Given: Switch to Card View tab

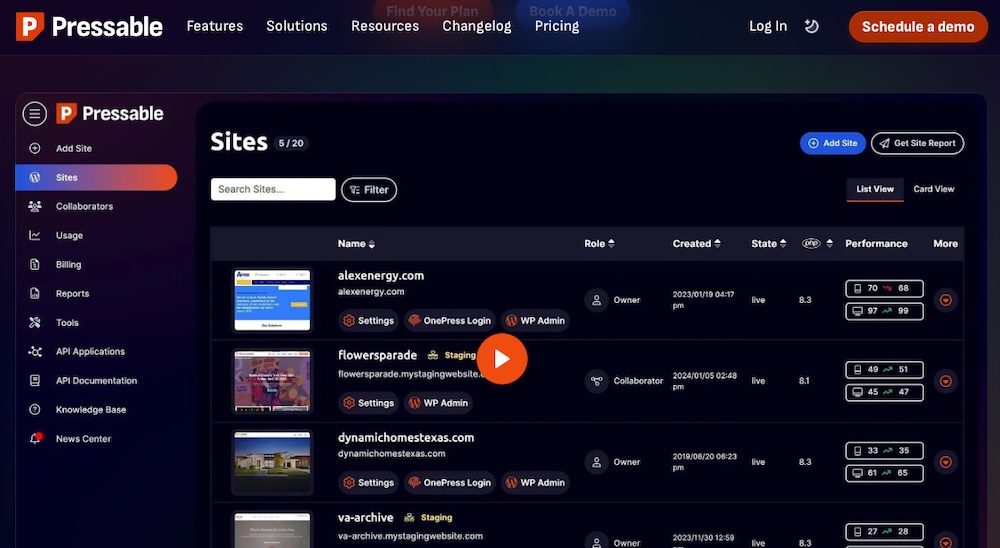Looking at the screenshot, I should point(934,189).
